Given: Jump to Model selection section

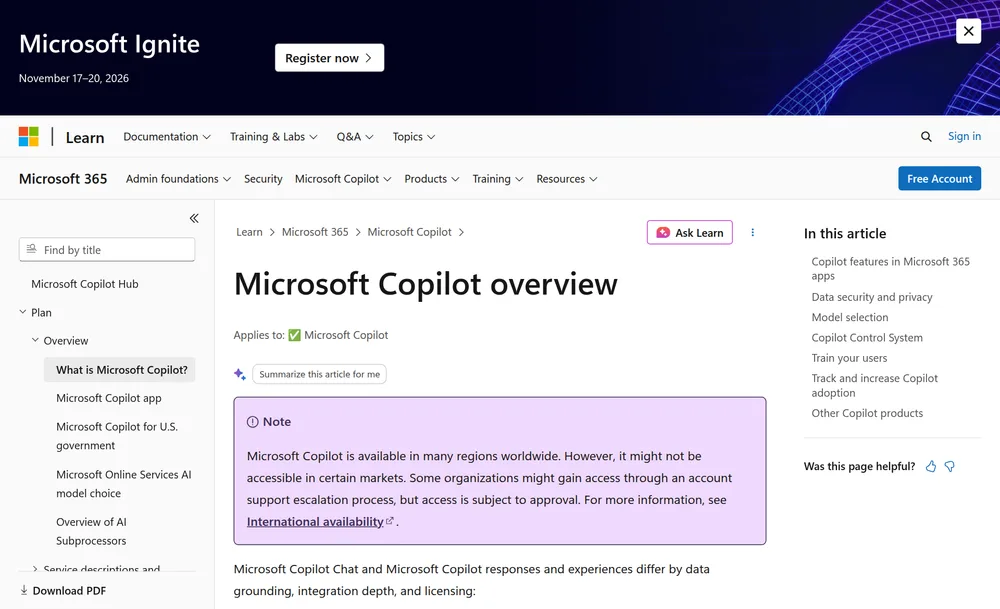Looking at the screenshot, I should click(x=849, y=318).
